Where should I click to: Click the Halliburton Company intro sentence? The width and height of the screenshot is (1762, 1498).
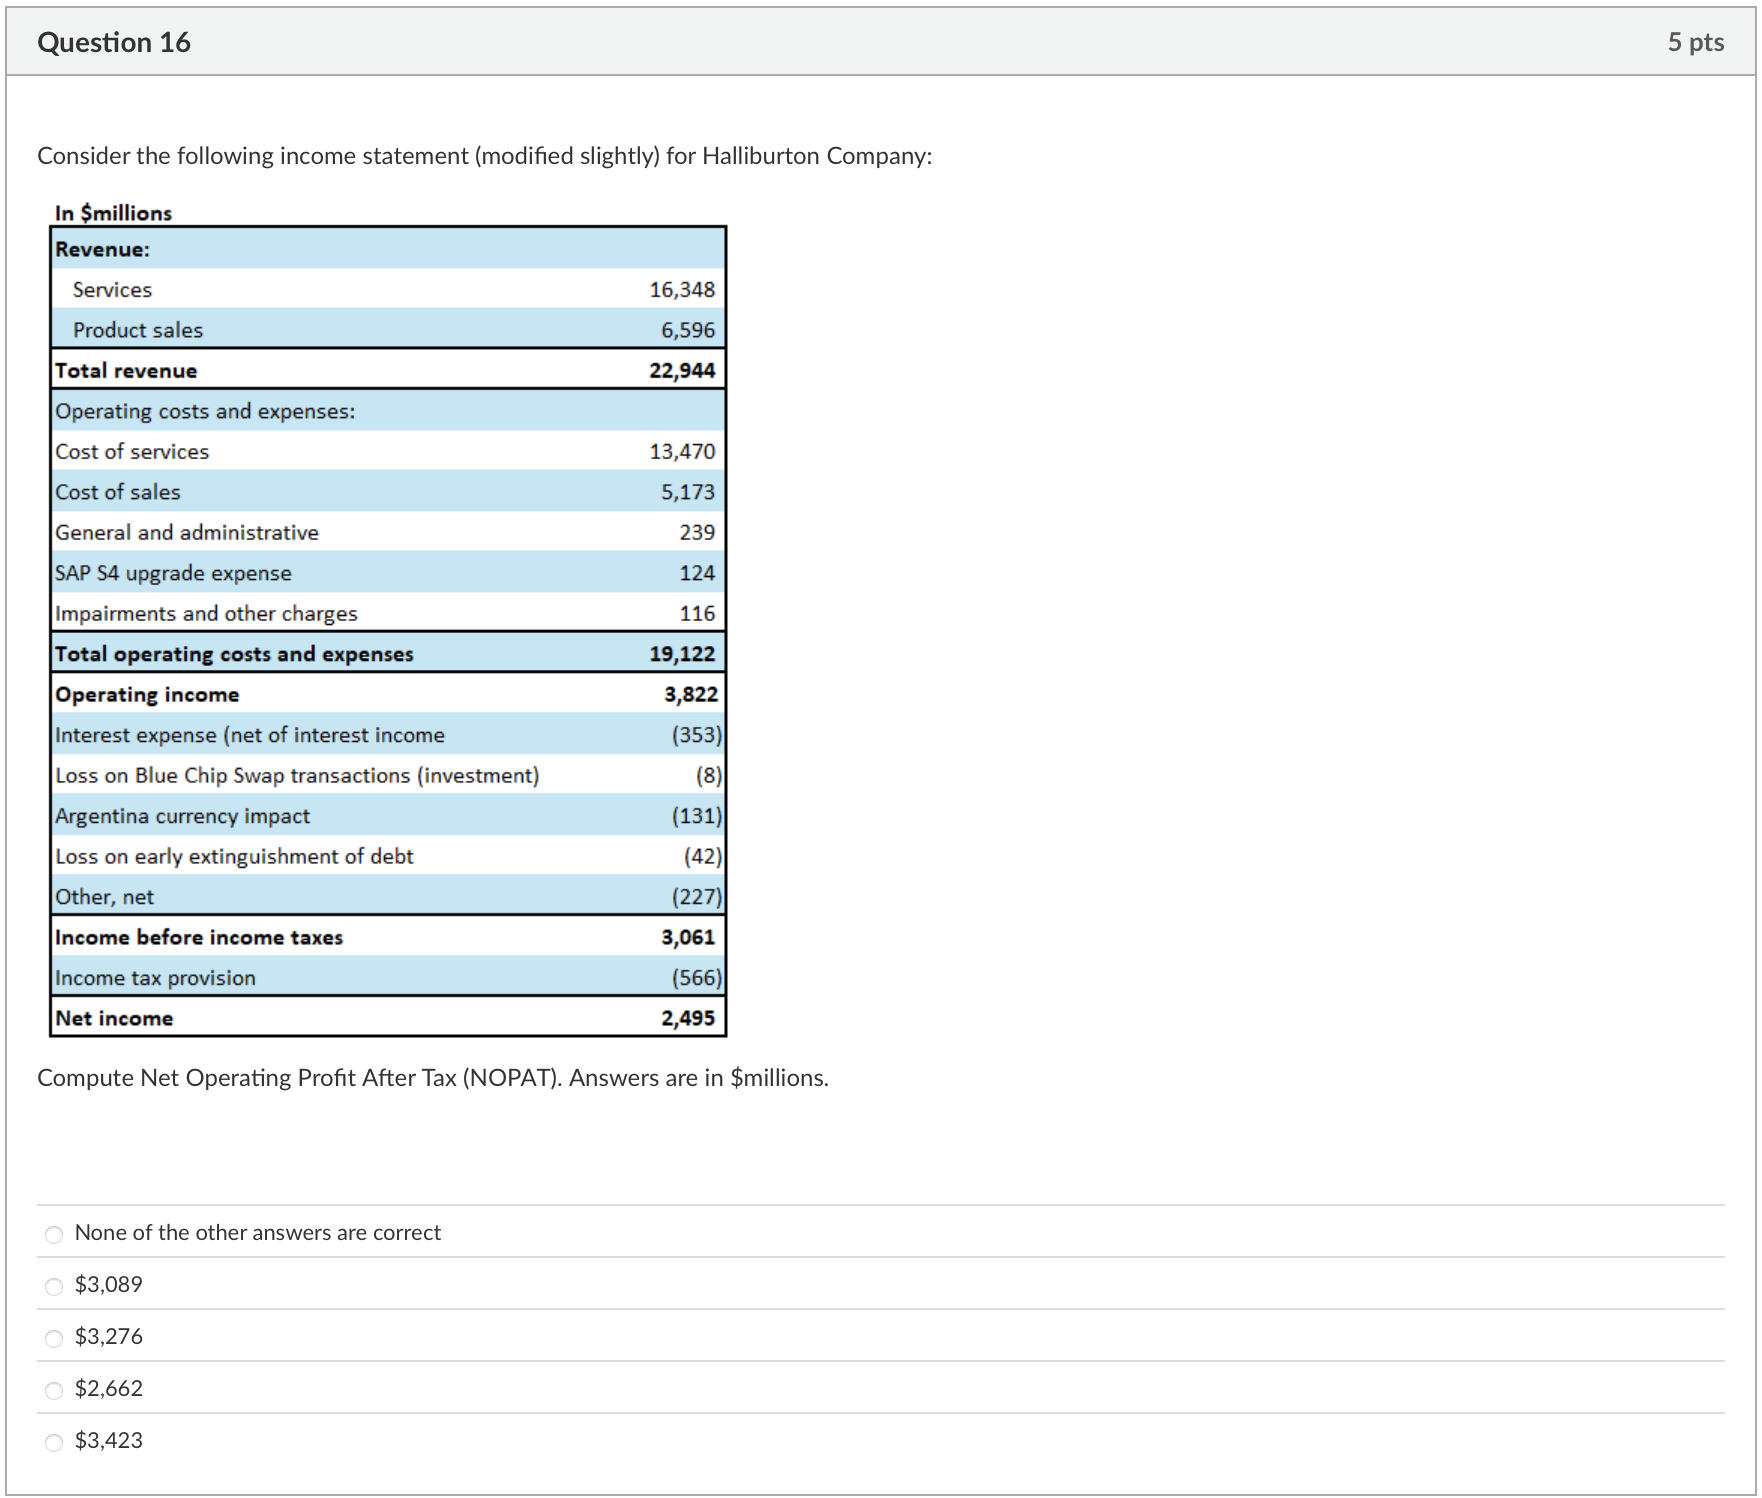click(x=483, y=156)
